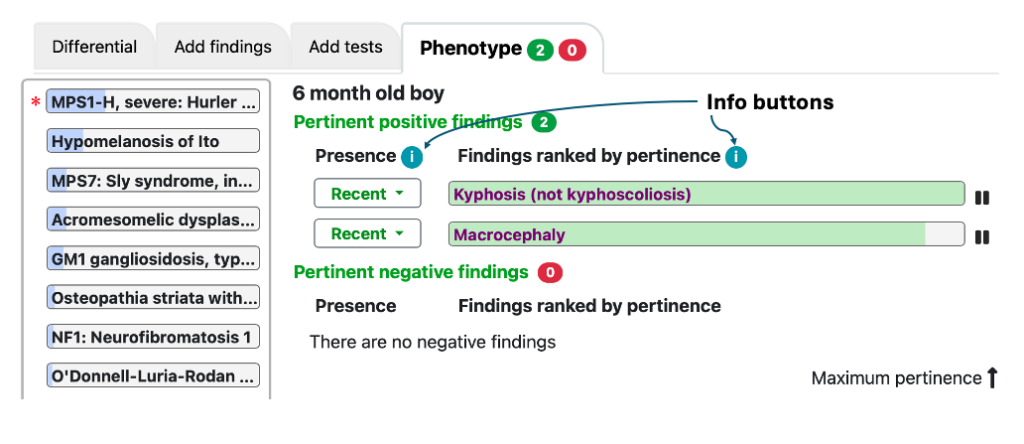Click the red negative count badge on Phenotype tab
The image size is (1024, 444).
572,50
